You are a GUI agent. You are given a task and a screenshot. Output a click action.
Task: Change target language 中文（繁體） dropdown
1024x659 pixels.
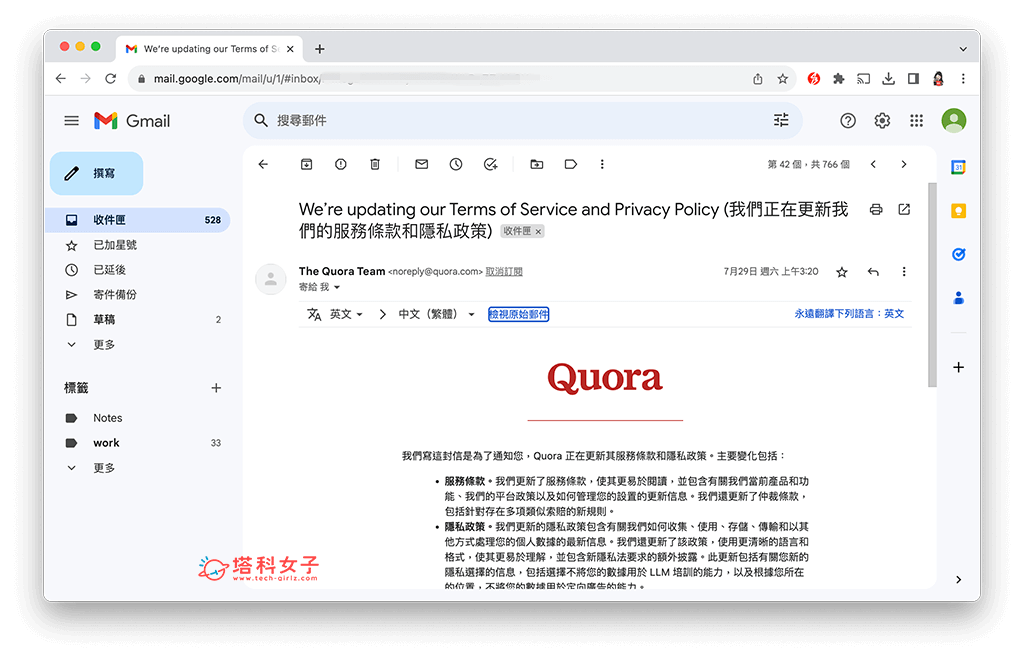[436, 314]
